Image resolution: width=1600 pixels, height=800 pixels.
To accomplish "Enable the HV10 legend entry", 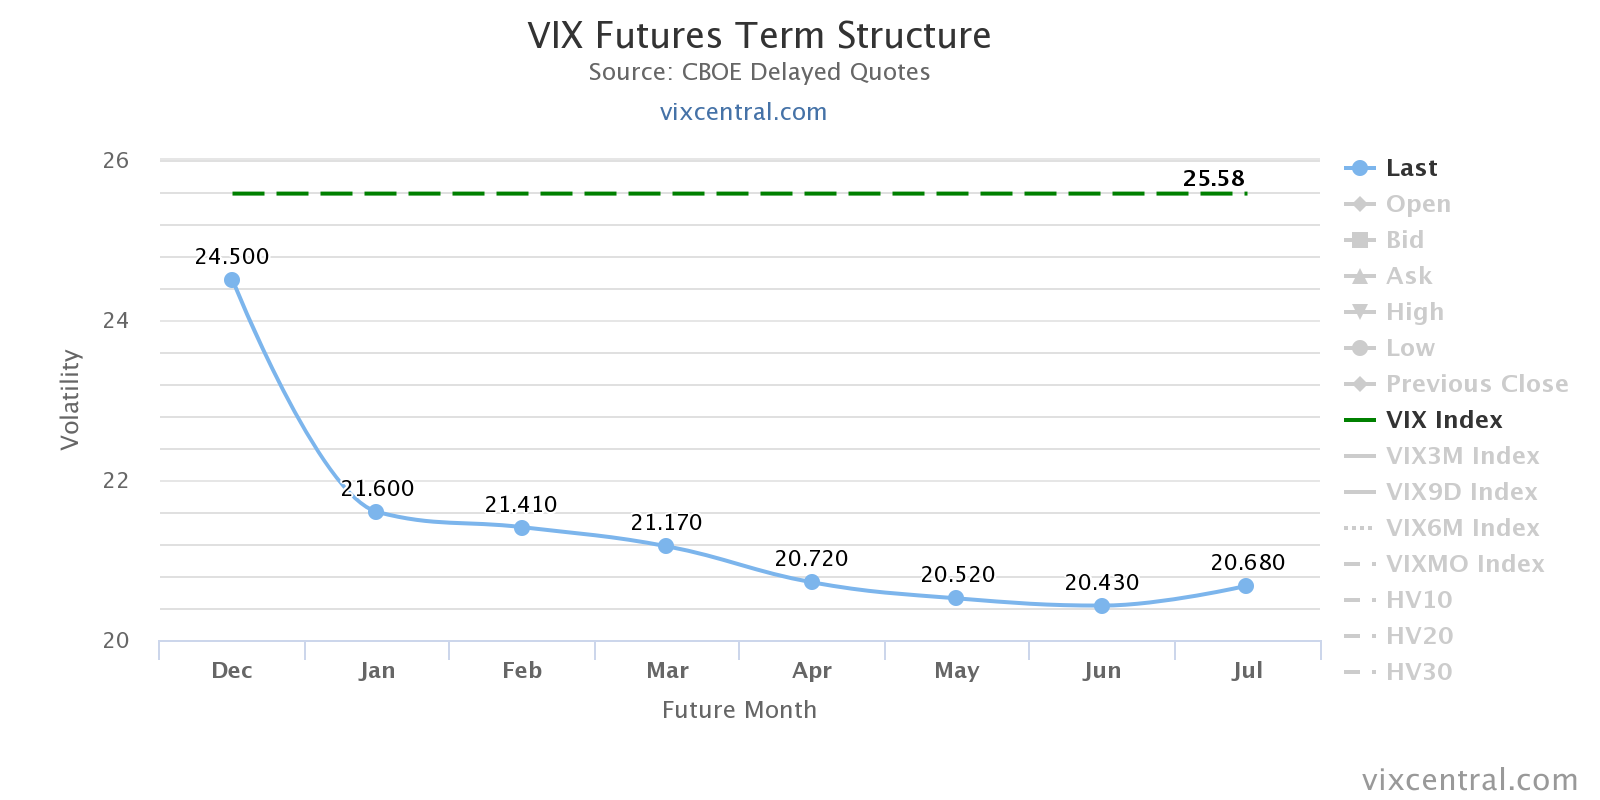I will coord(1418,600).
